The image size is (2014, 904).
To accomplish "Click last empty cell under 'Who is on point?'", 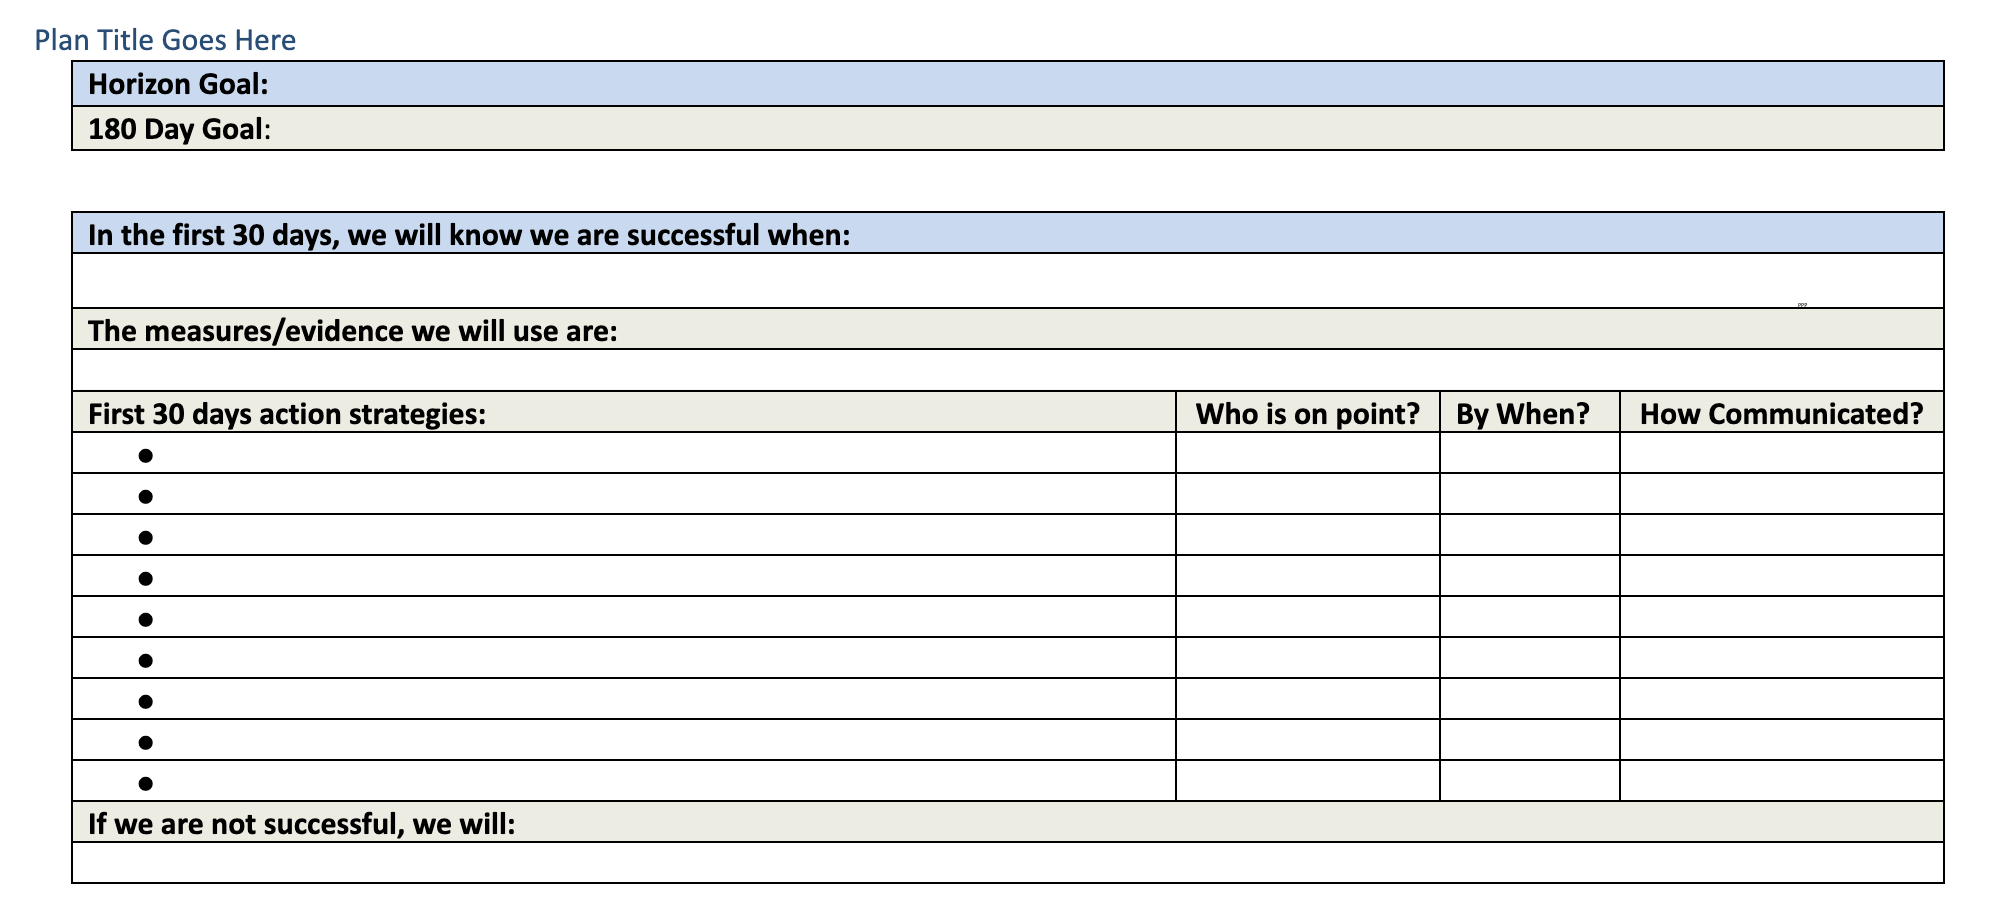I will (1307, 781).
